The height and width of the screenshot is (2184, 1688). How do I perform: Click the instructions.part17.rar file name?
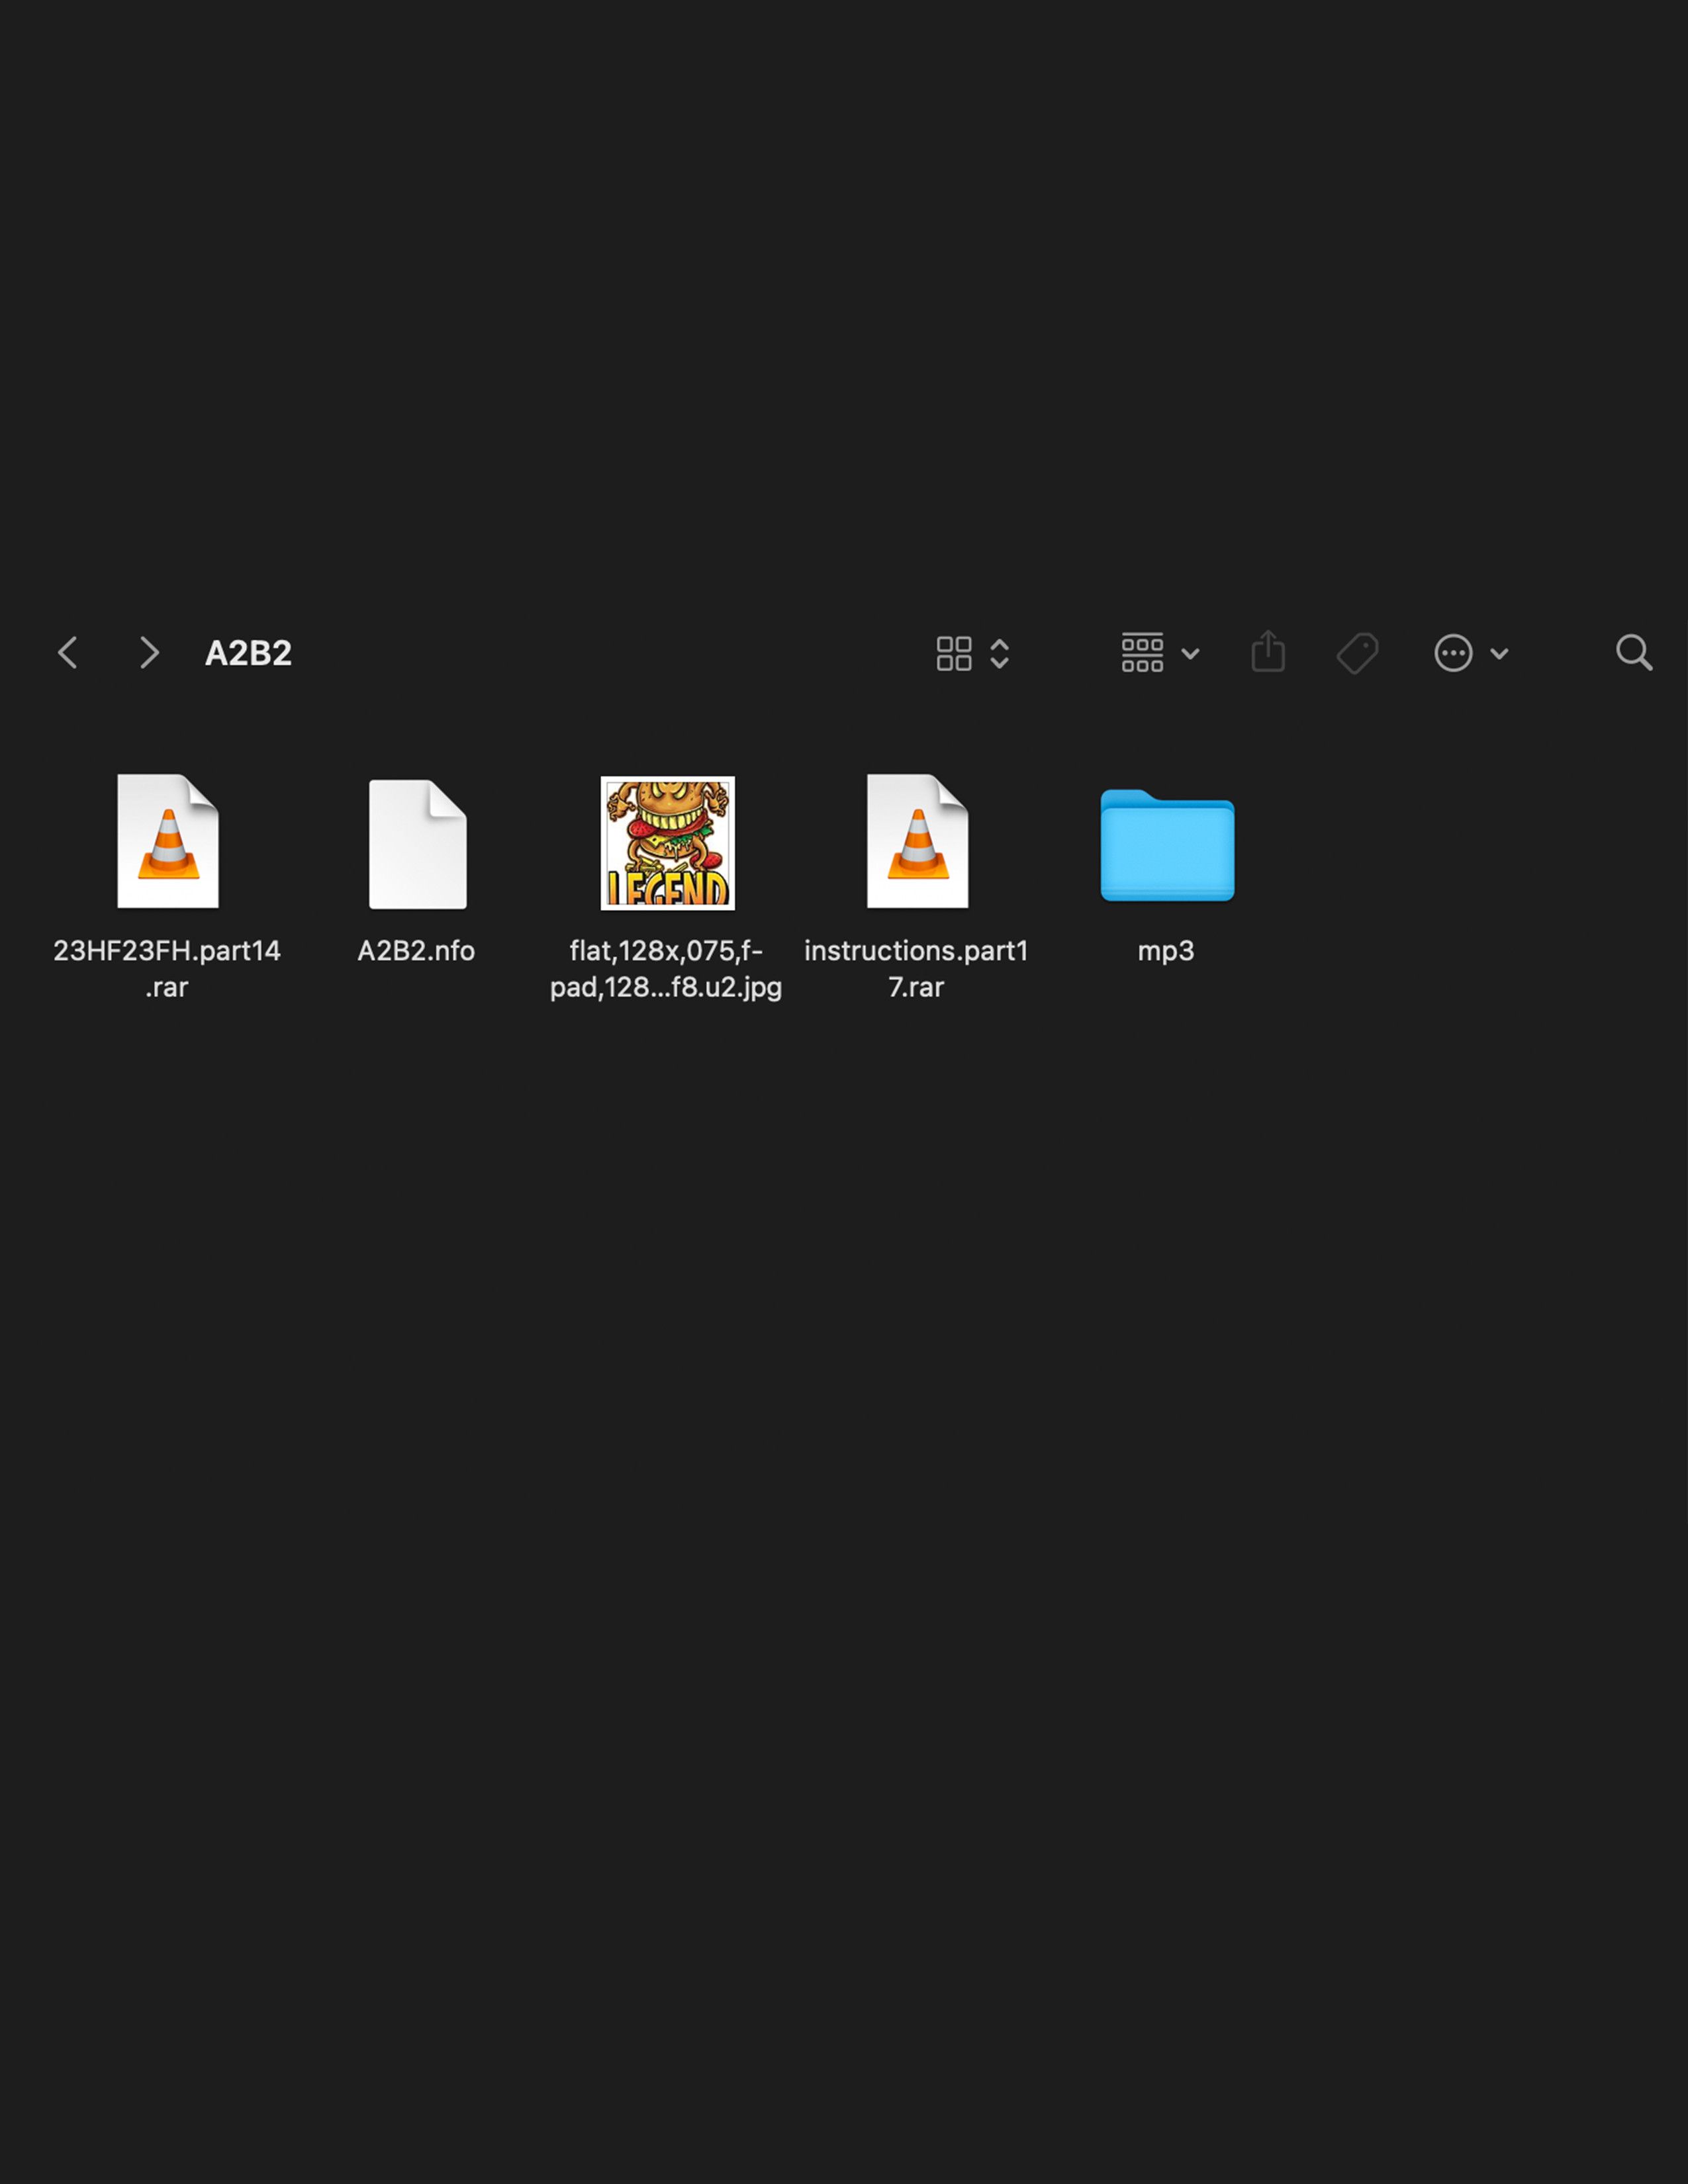coord(916,968)
